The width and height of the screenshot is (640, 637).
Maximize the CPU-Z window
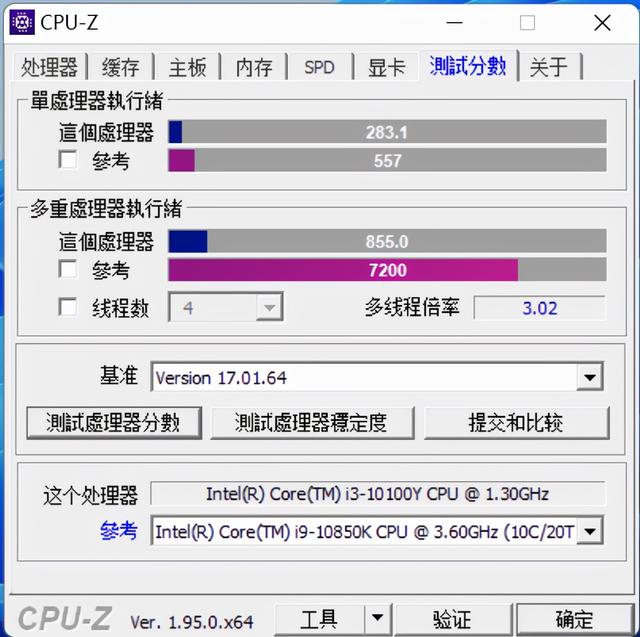[x=527, y=23]
